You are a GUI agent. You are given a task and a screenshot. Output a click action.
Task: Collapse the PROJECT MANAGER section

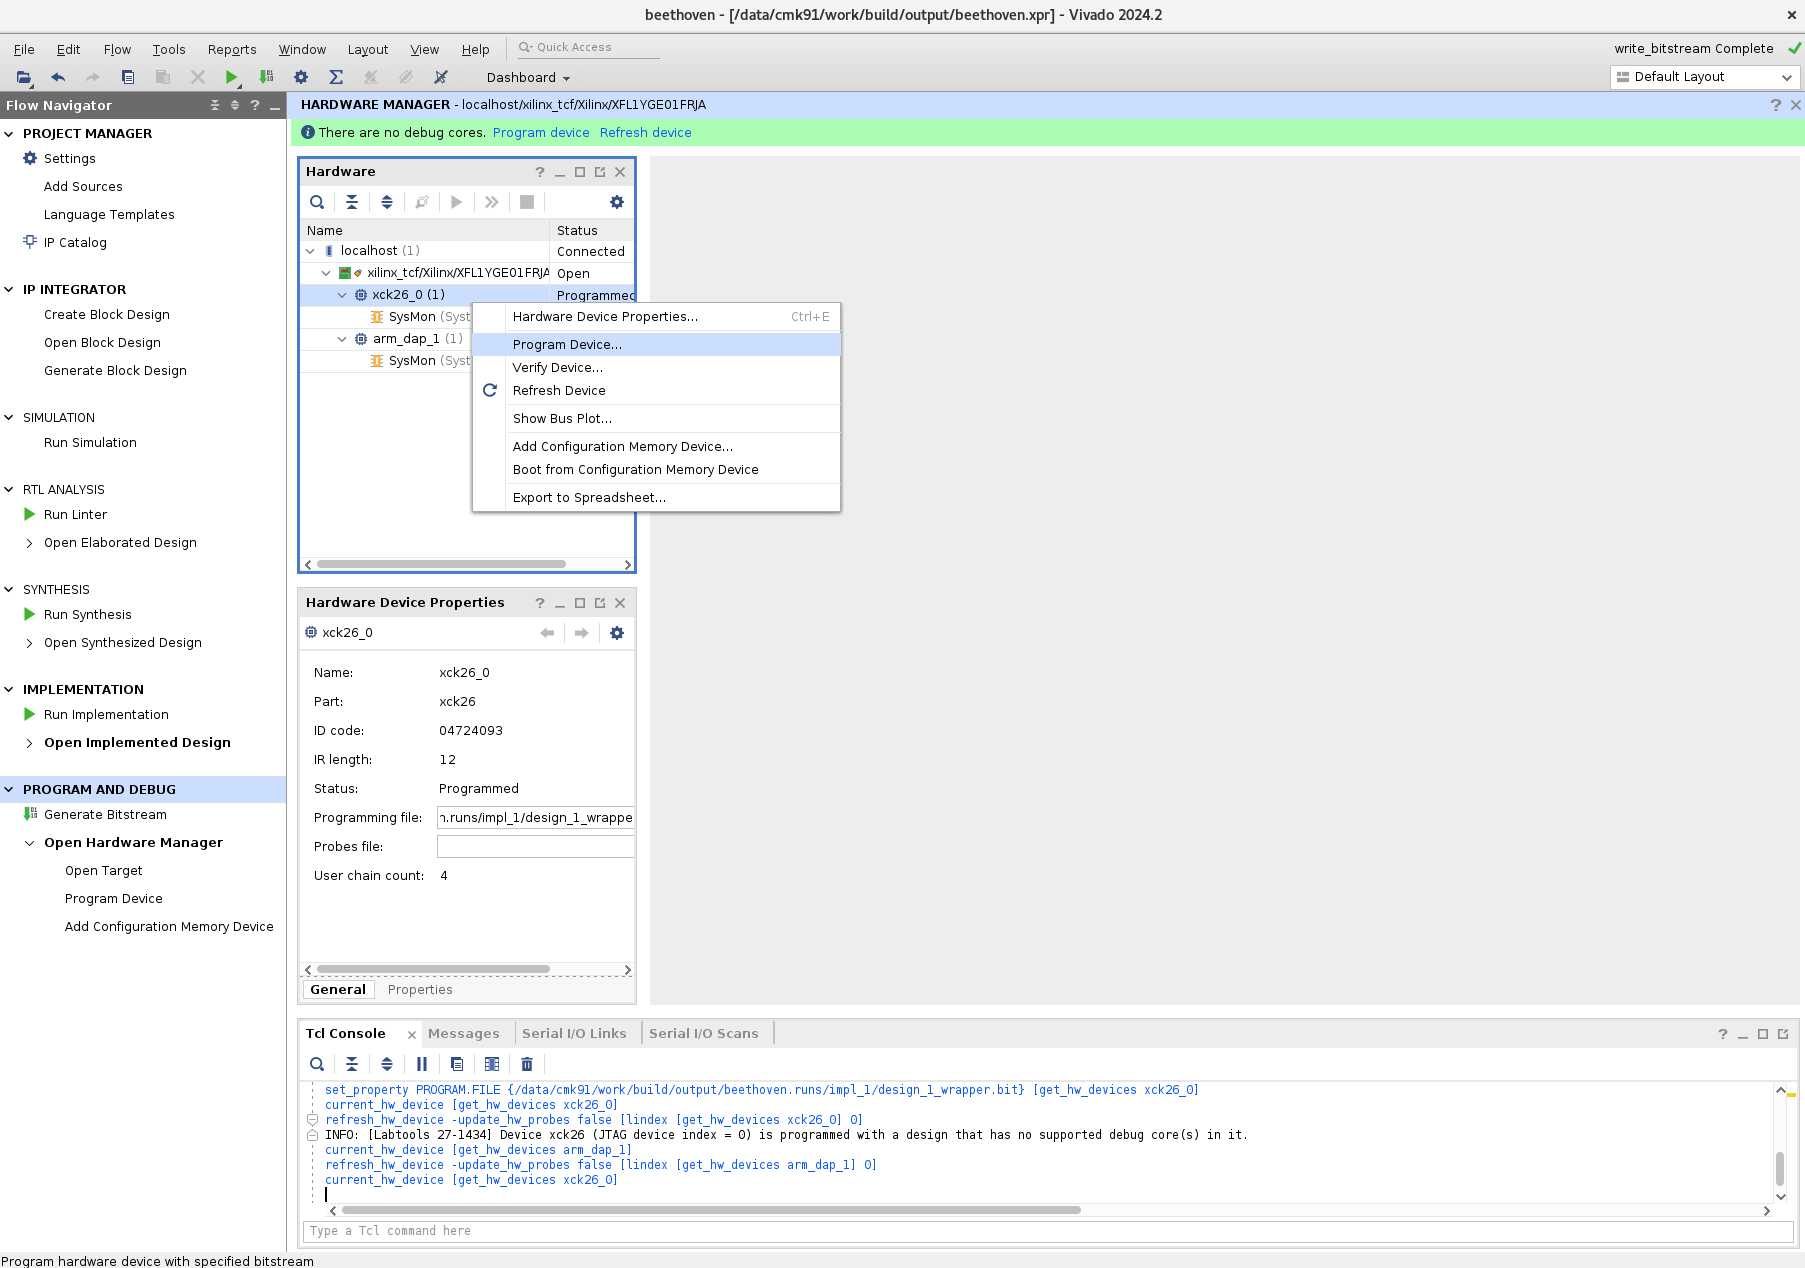click(x=9, y=133)
